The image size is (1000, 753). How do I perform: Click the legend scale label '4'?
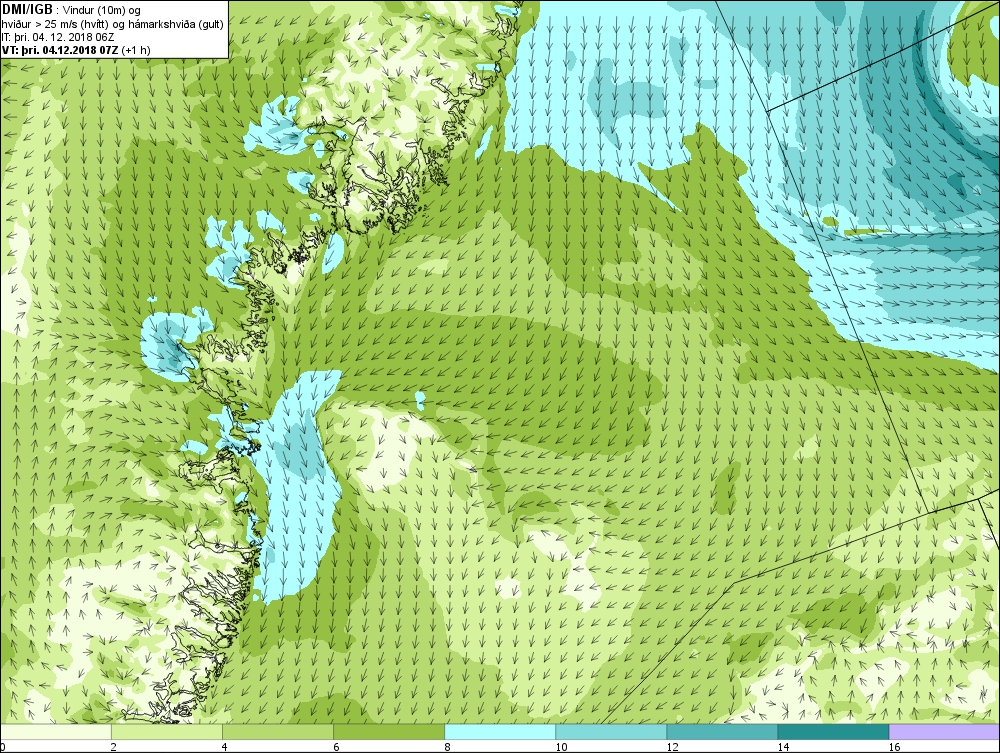(224, 747)
